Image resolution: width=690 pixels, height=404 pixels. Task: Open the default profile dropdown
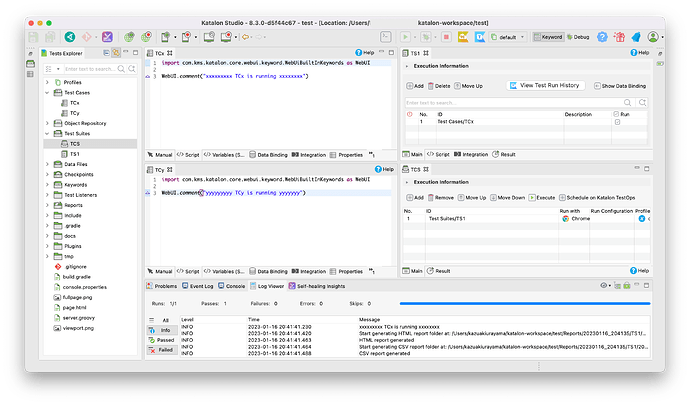pos(508,37)
